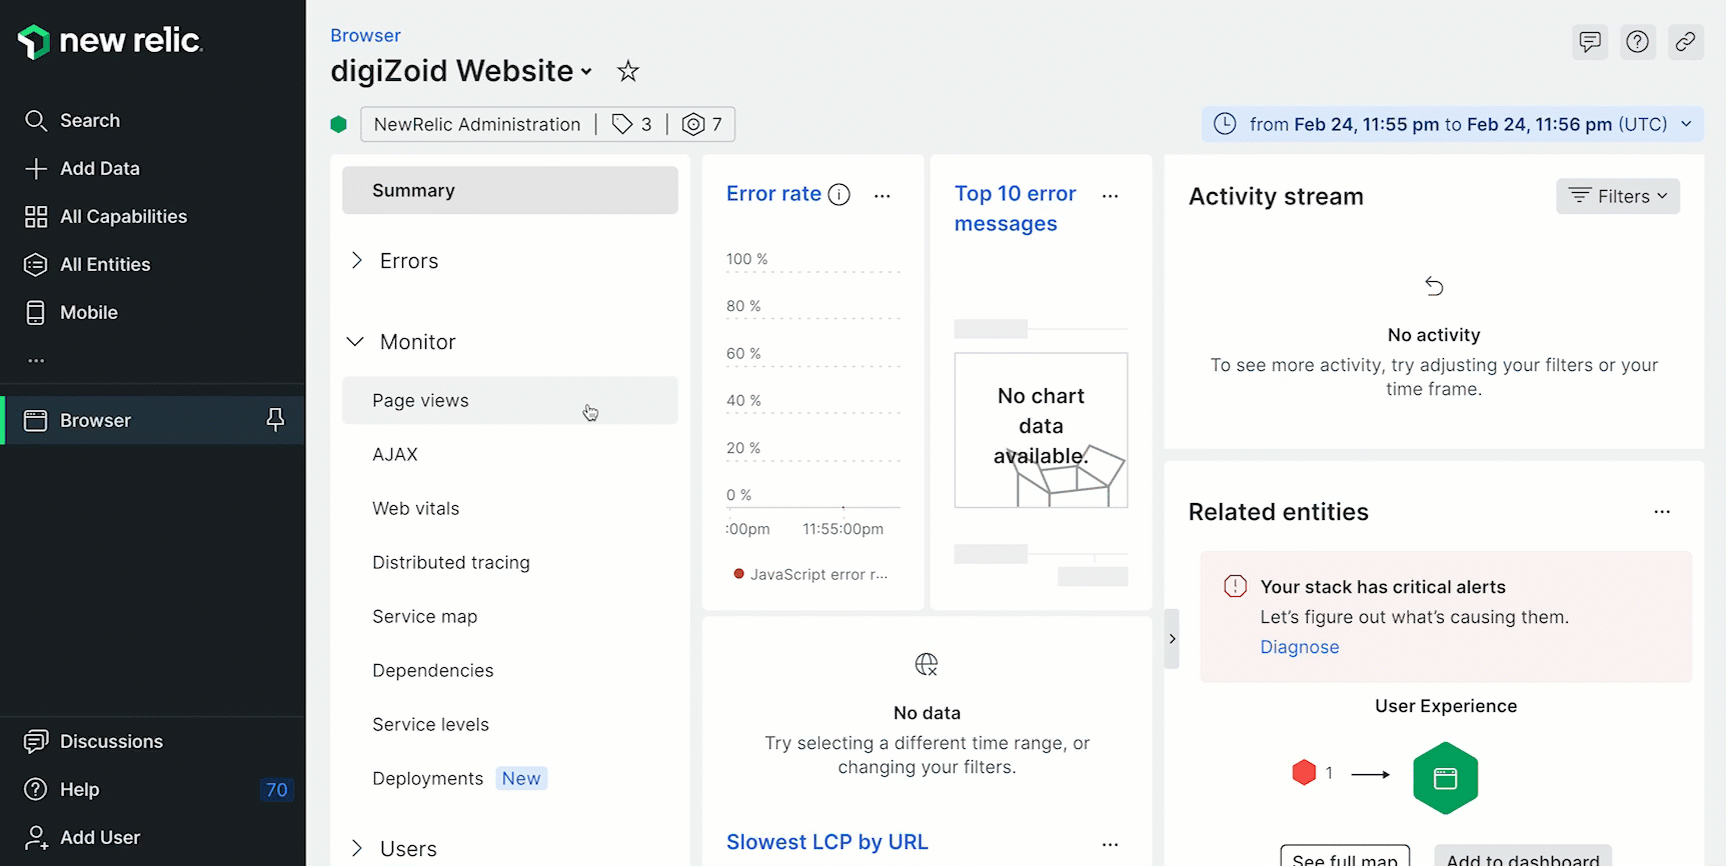This screenshot has height=866, width=1726.
Task: Toggle the JavaScript error rate legend item
Action: (811, 575)
